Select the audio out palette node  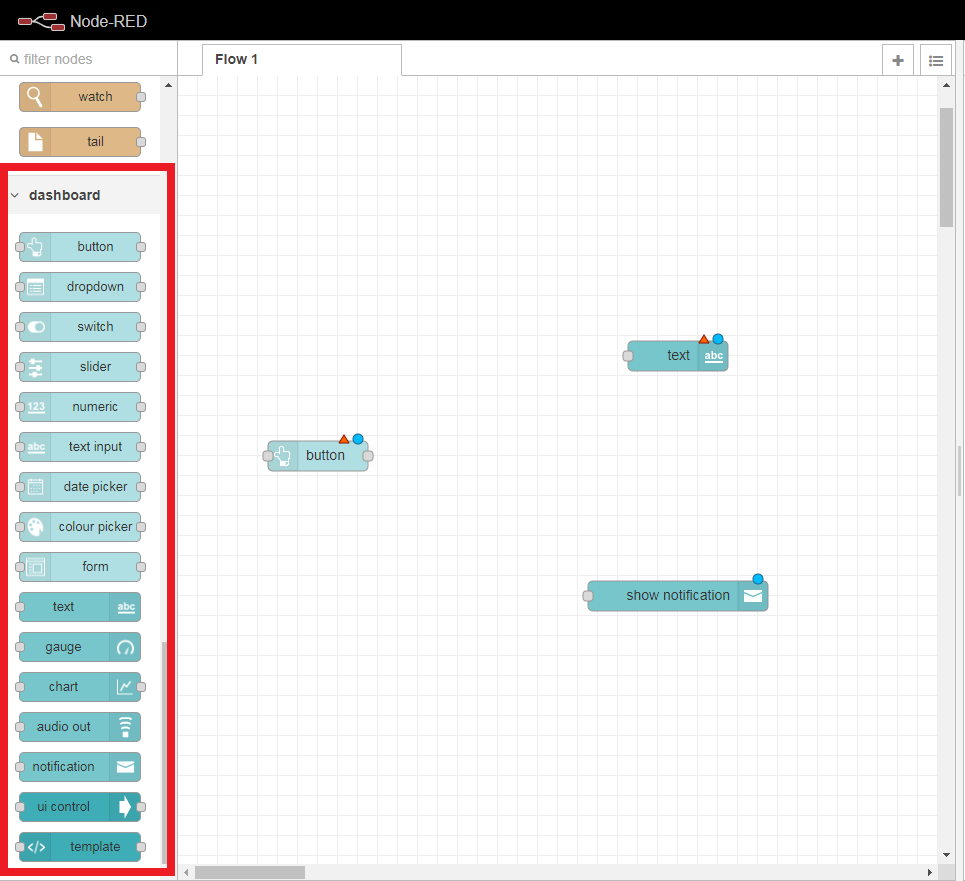[80, 727]
